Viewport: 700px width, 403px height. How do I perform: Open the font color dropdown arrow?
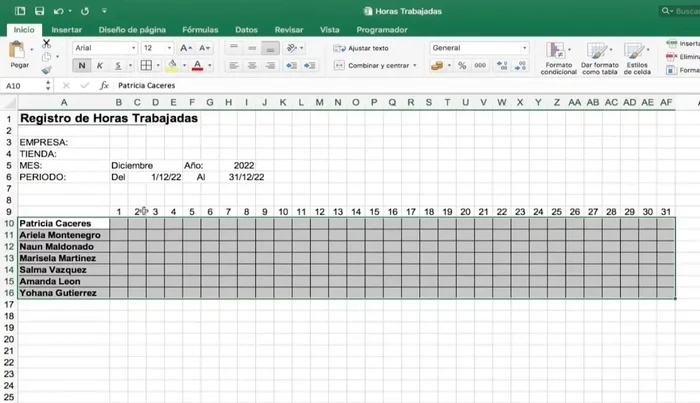point(209,66)
